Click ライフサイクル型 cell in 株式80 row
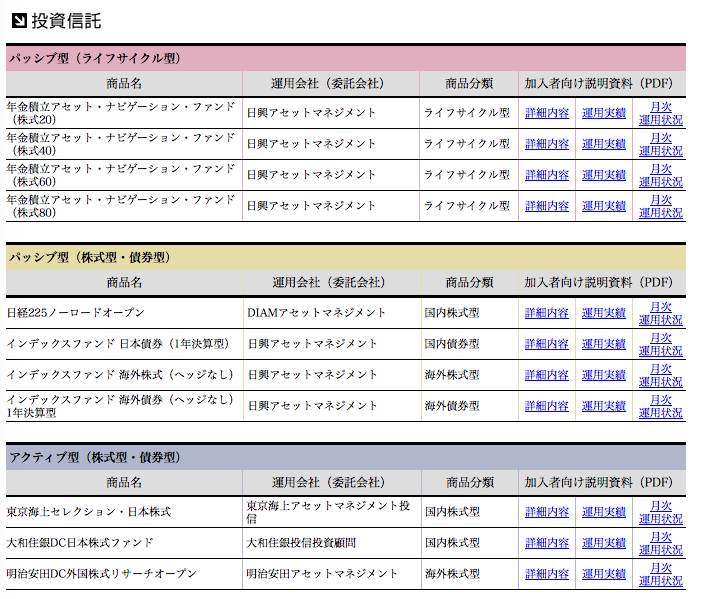Screen dimensions: 704x599 pyautogui.click(x=467, y=206)
